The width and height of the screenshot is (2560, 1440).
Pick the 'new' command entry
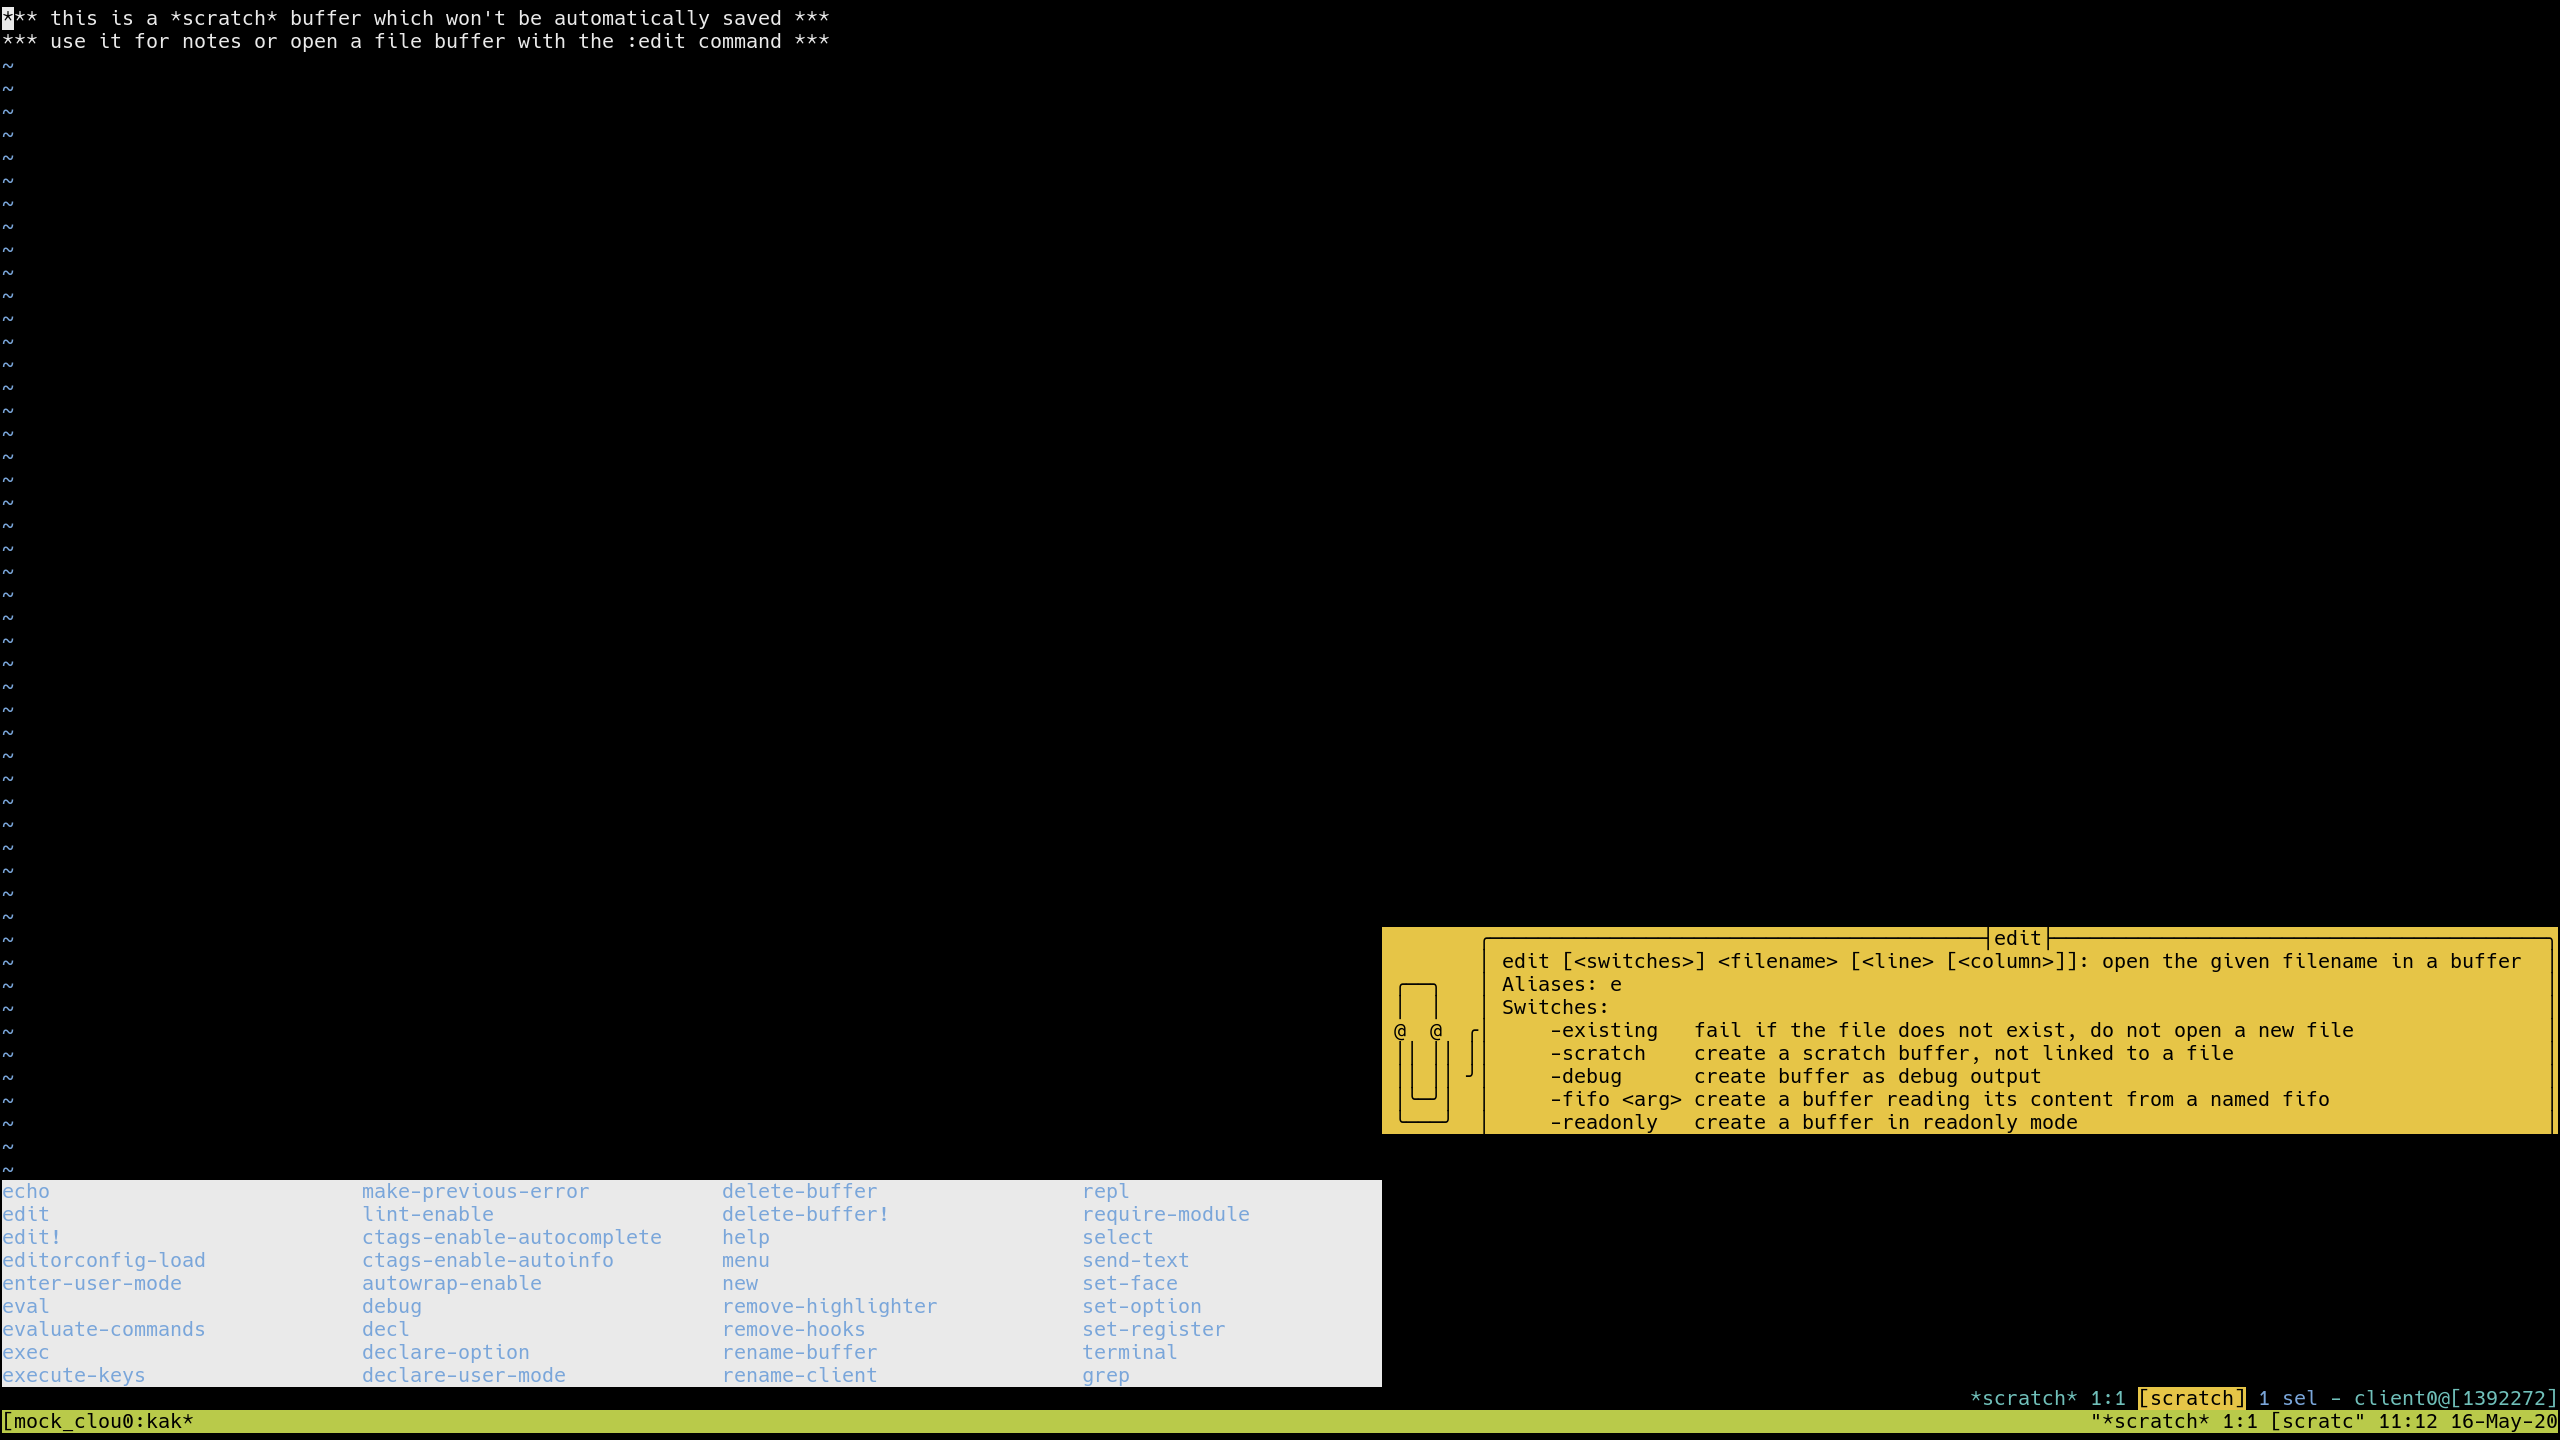point(740,1283)
